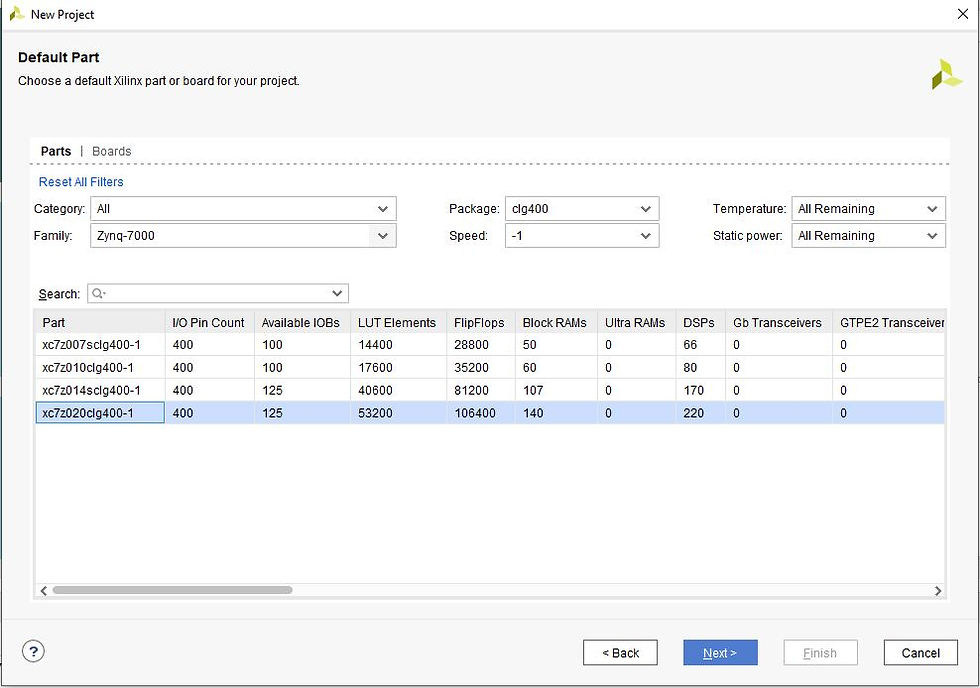This screenshot has width=980, height=688.
Task: Open the Family dropdown set to Zynq-7000
Action: (243, 236)
